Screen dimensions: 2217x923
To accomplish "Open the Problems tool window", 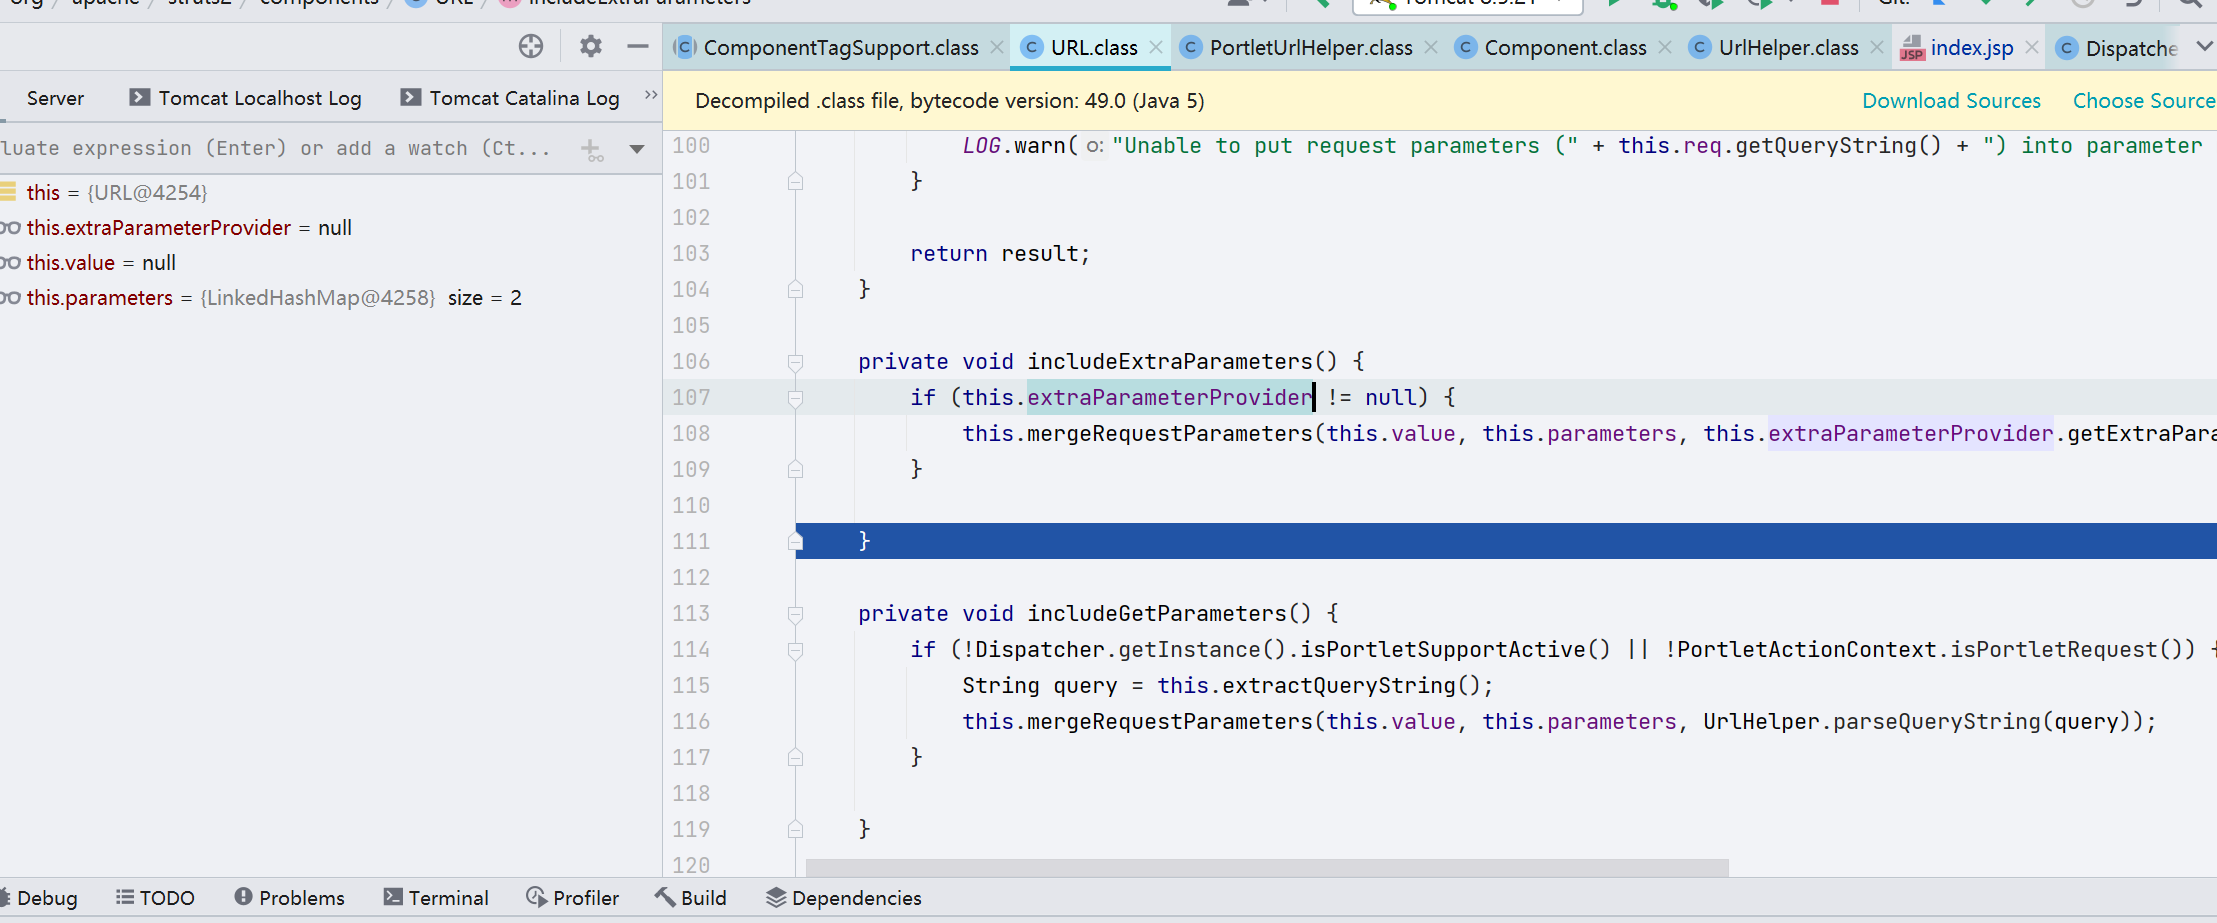I will [x=289, y=898].
